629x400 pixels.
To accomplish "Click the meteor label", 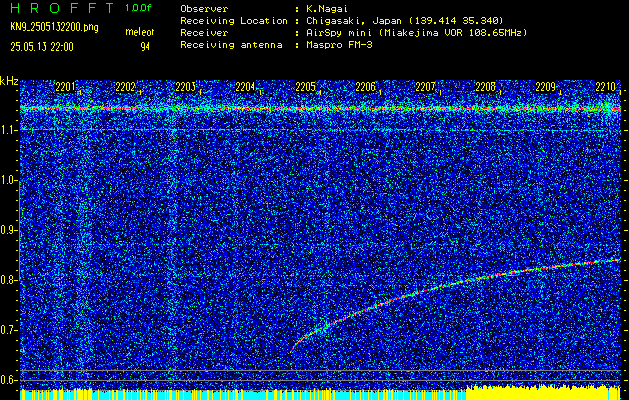I will click(x=140, y=32).
